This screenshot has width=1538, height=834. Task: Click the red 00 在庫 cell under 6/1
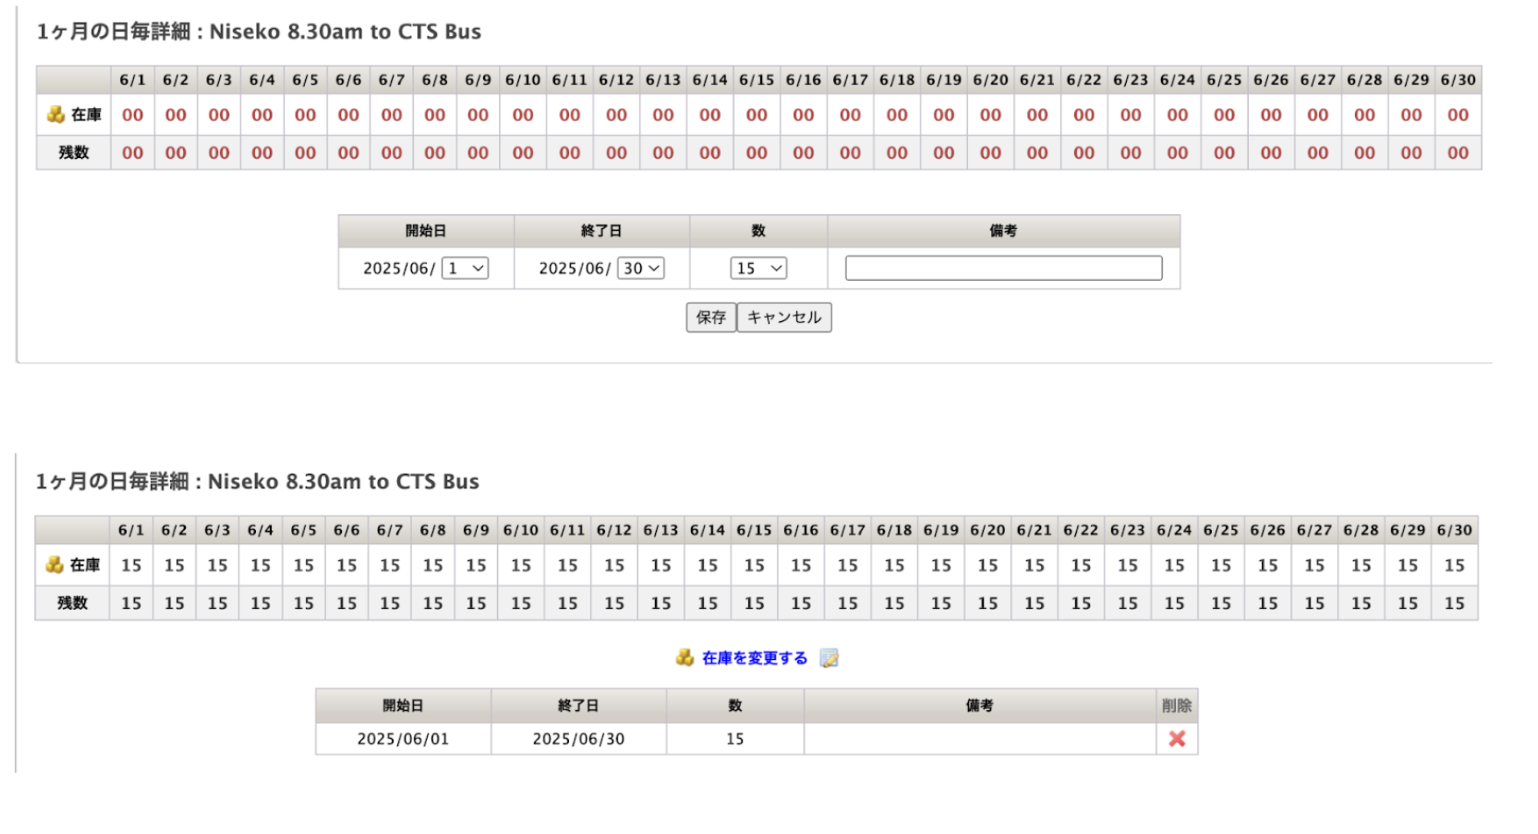pos(132,115)
